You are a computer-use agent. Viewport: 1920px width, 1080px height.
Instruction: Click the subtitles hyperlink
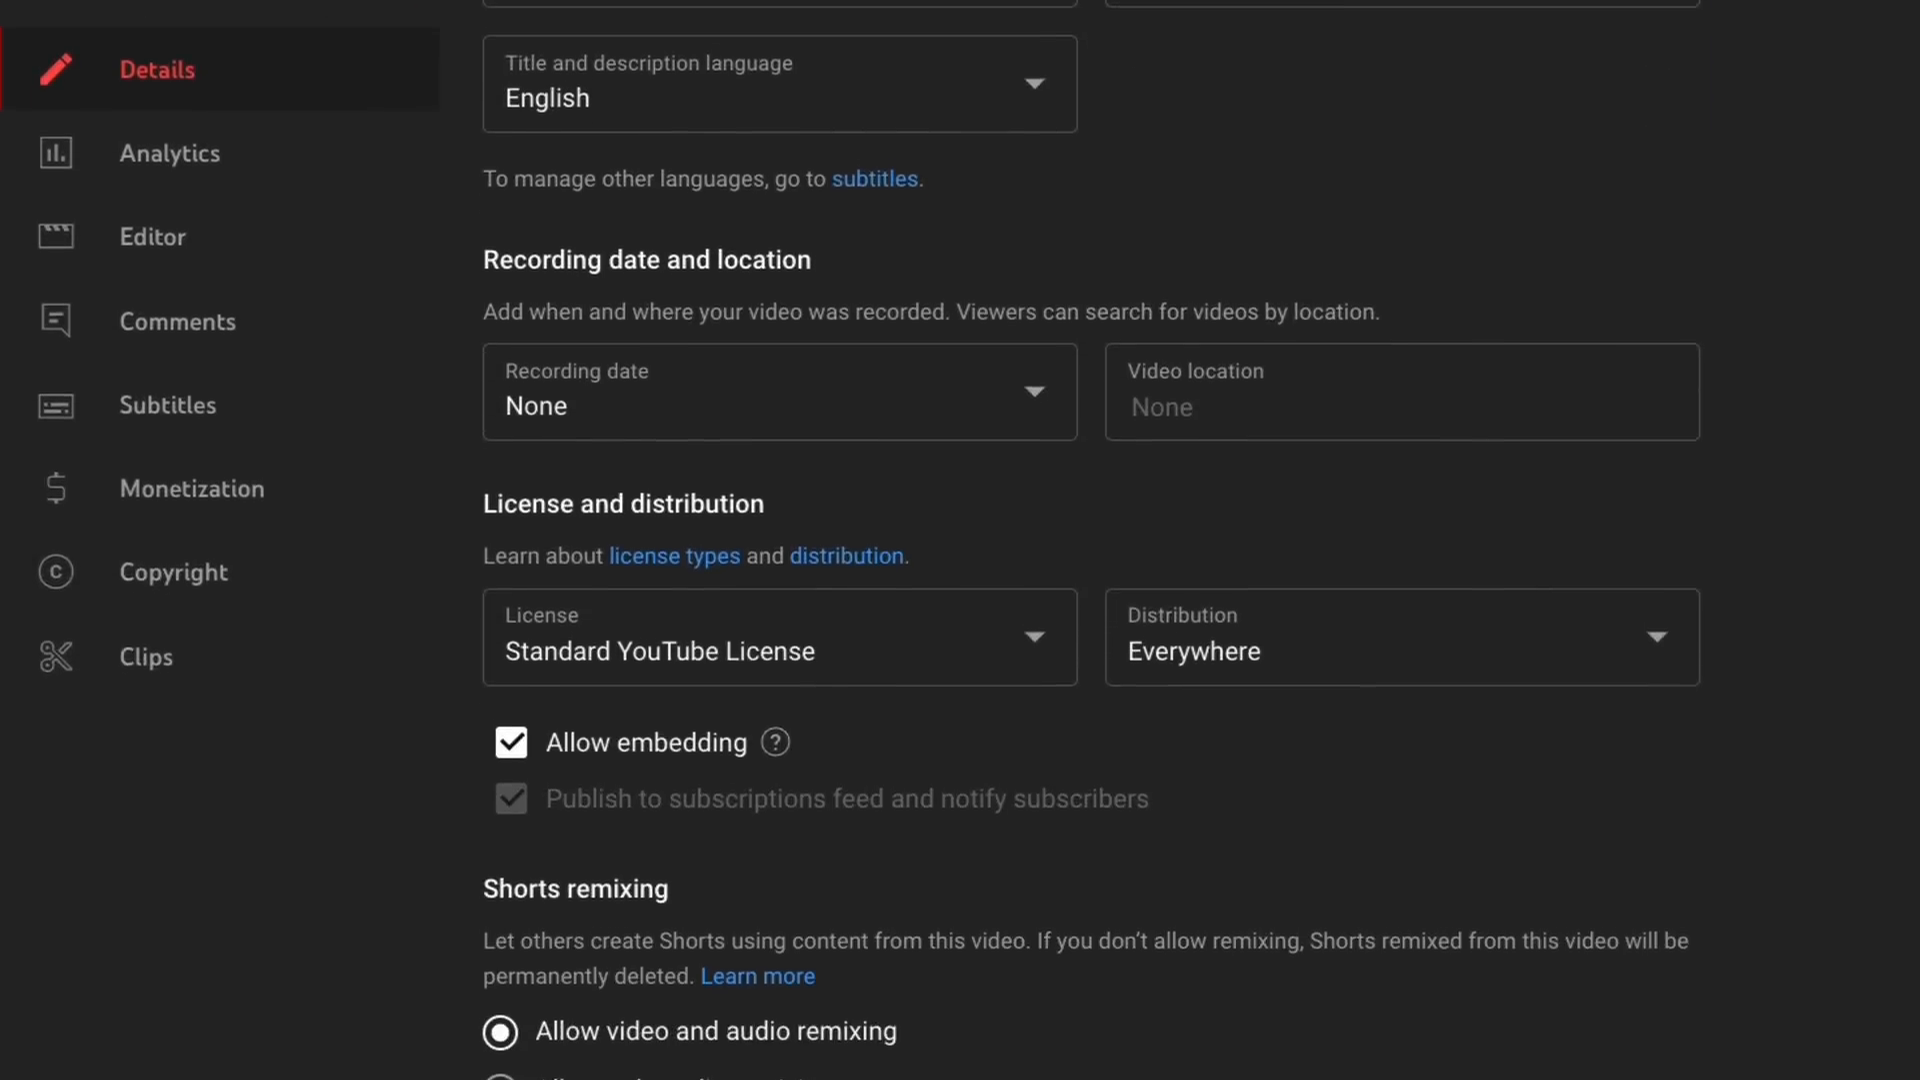874,177
